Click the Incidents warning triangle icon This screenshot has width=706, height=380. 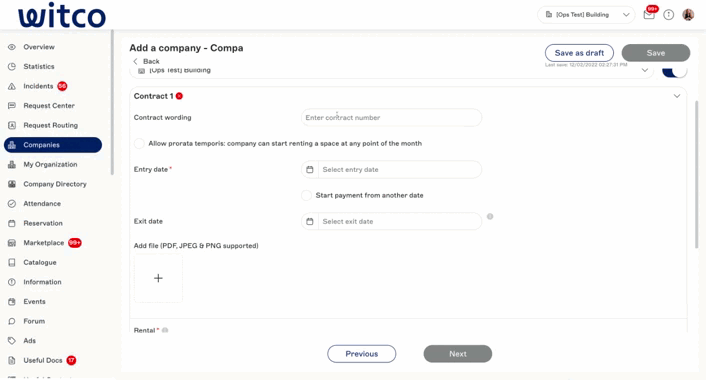click(12, 86)
